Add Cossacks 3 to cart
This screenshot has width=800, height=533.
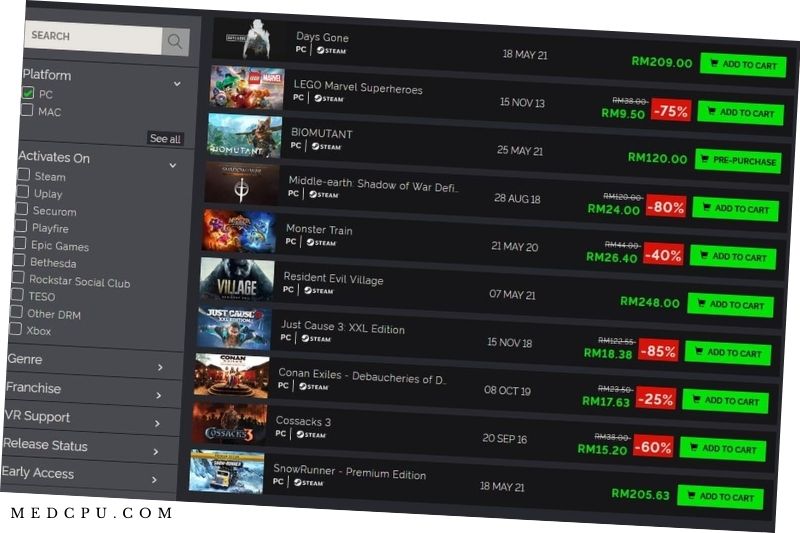723,449
